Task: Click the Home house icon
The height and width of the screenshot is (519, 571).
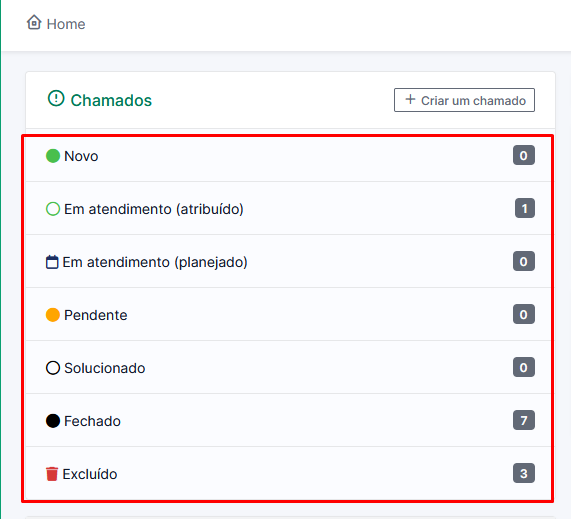Action: click(34, 23)
